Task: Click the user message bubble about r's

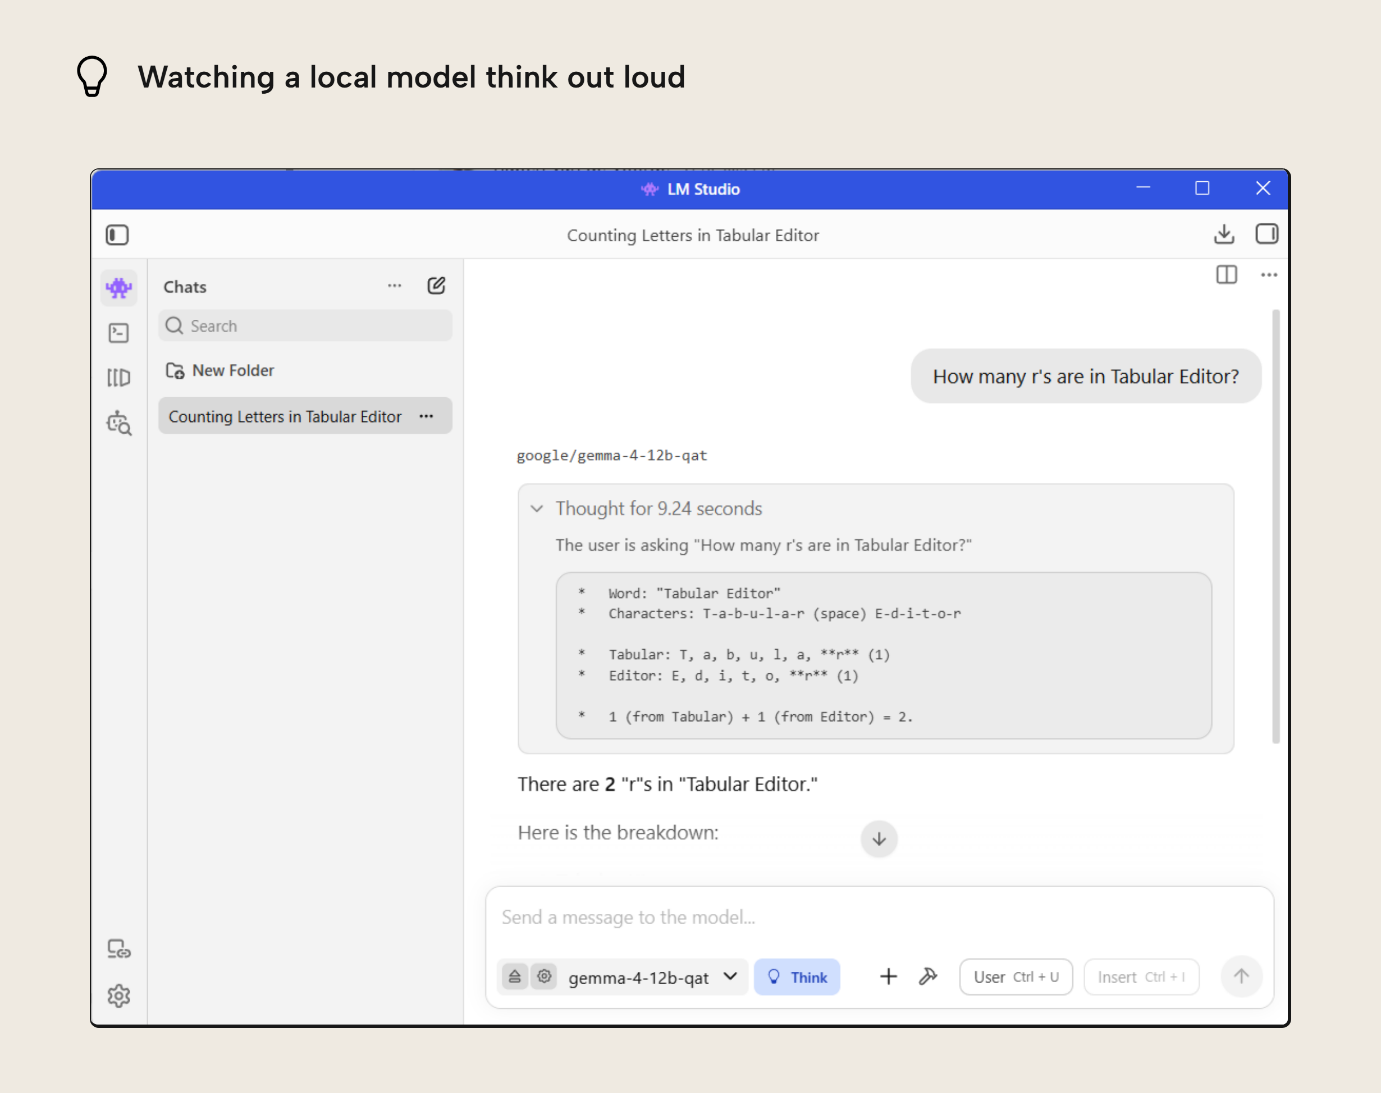Action: tap(1086, 376)
